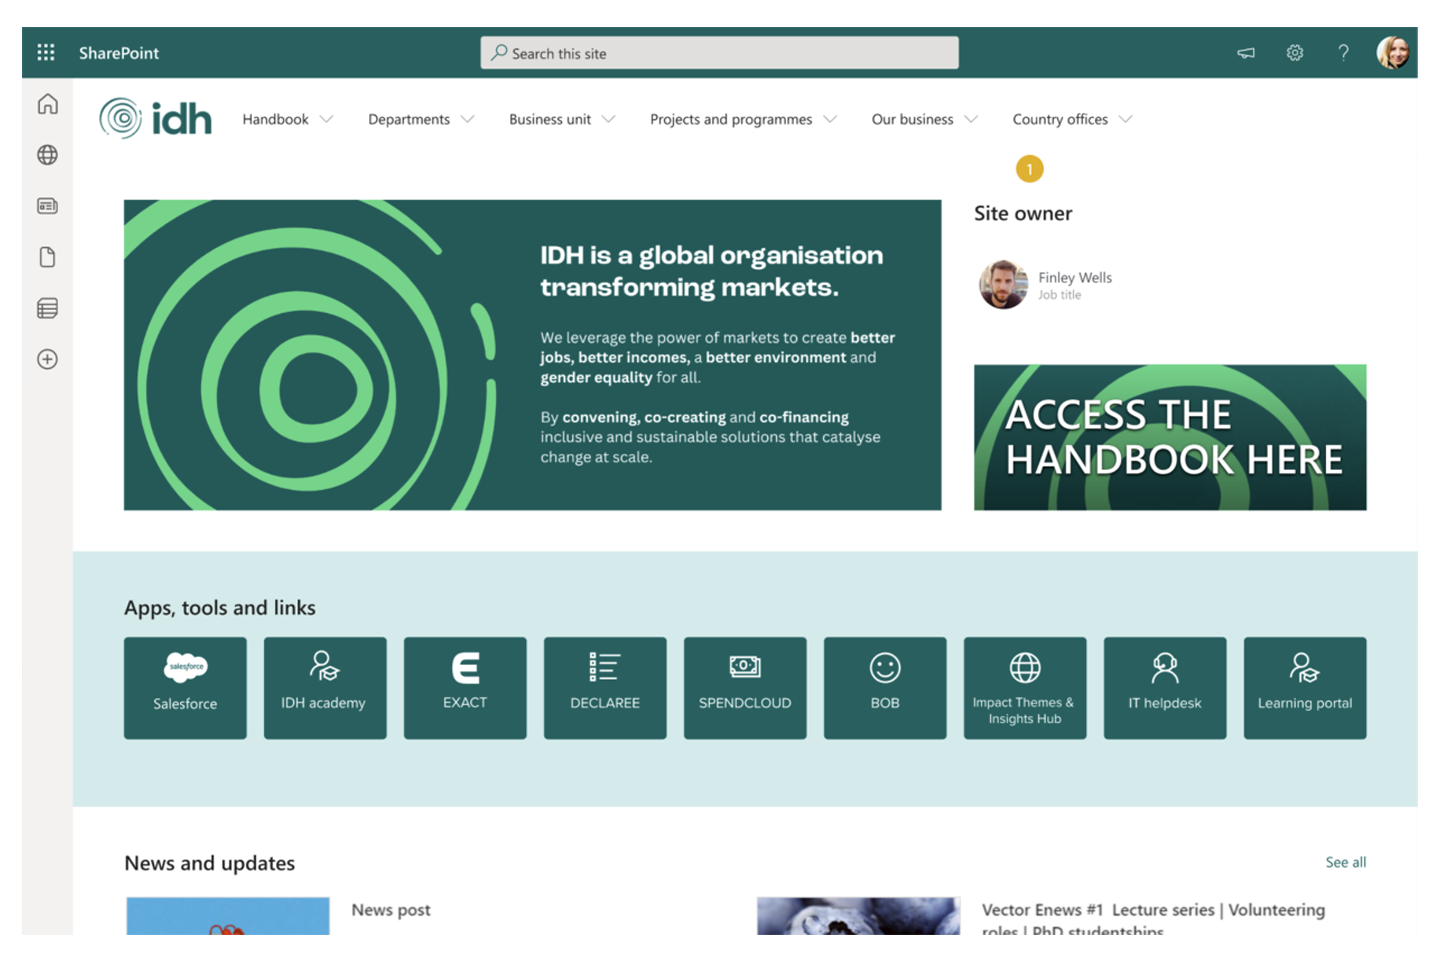Open the My lists sidebar icon
Image resolution: width=1439 pixels, height=962 pixels.
47,308
